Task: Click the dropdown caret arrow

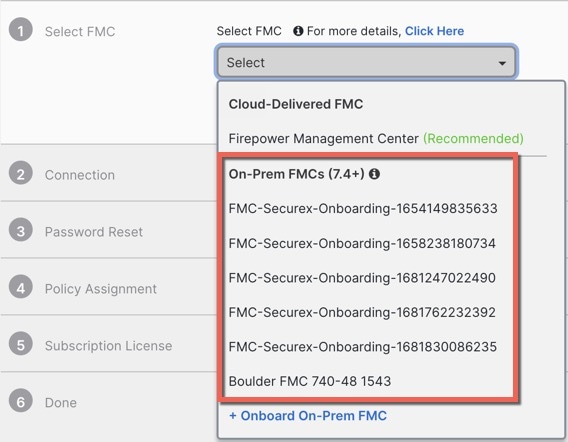Action: pyautogui.click(x=502, y=63)
